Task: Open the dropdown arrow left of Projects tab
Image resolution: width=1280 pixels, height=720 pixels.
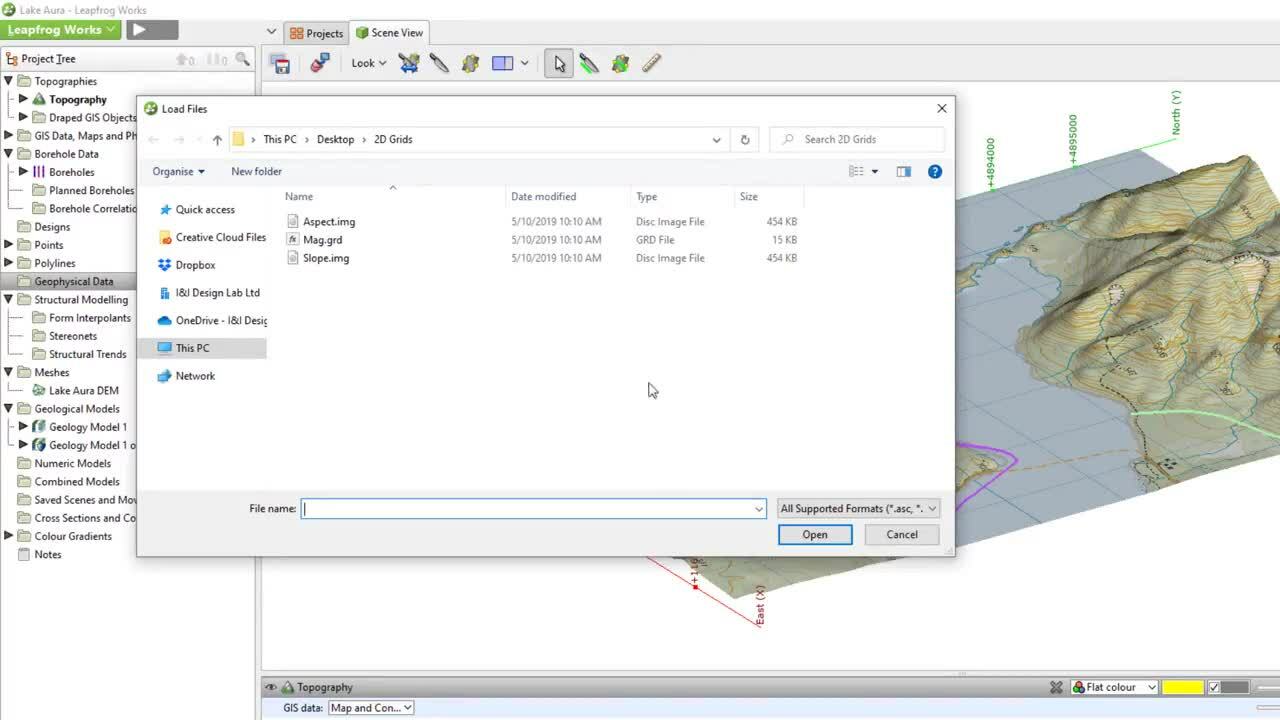Action: click(x=271, y=32)
